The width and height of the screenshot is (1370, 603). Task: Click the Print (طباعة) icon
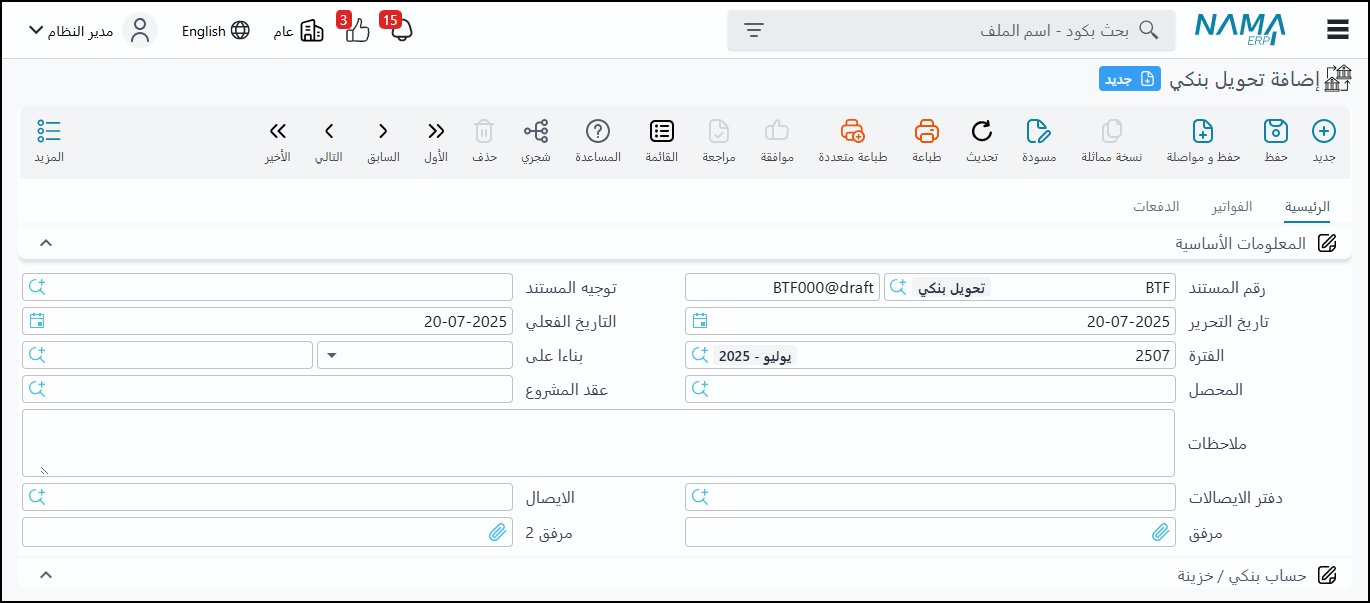927,132
